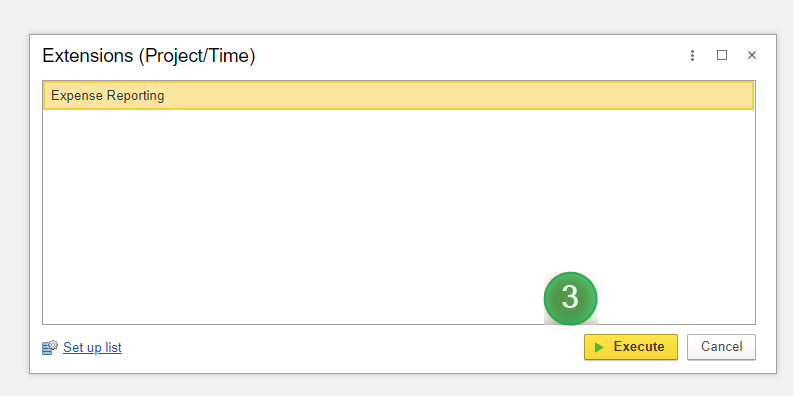
Task: Click the Extensions (Project/Time) title text
Action: [x=148, y=56]
